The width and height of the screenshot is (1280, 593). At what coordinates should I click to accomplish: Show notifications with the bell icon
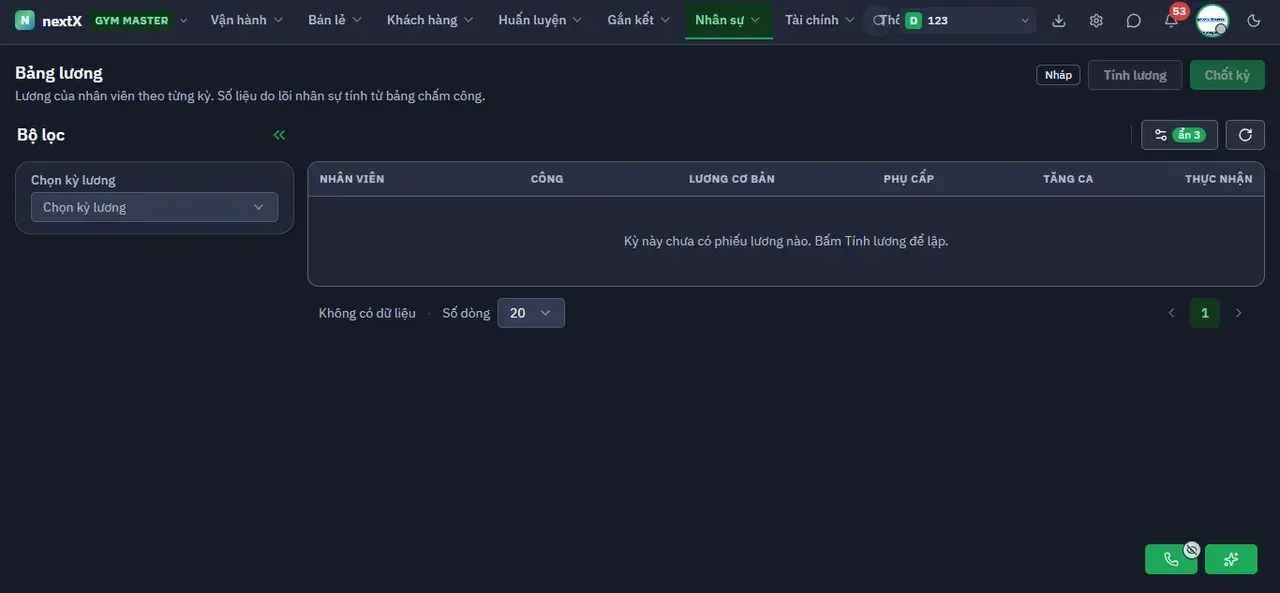pyautogui.click(x=1171, y=20)
